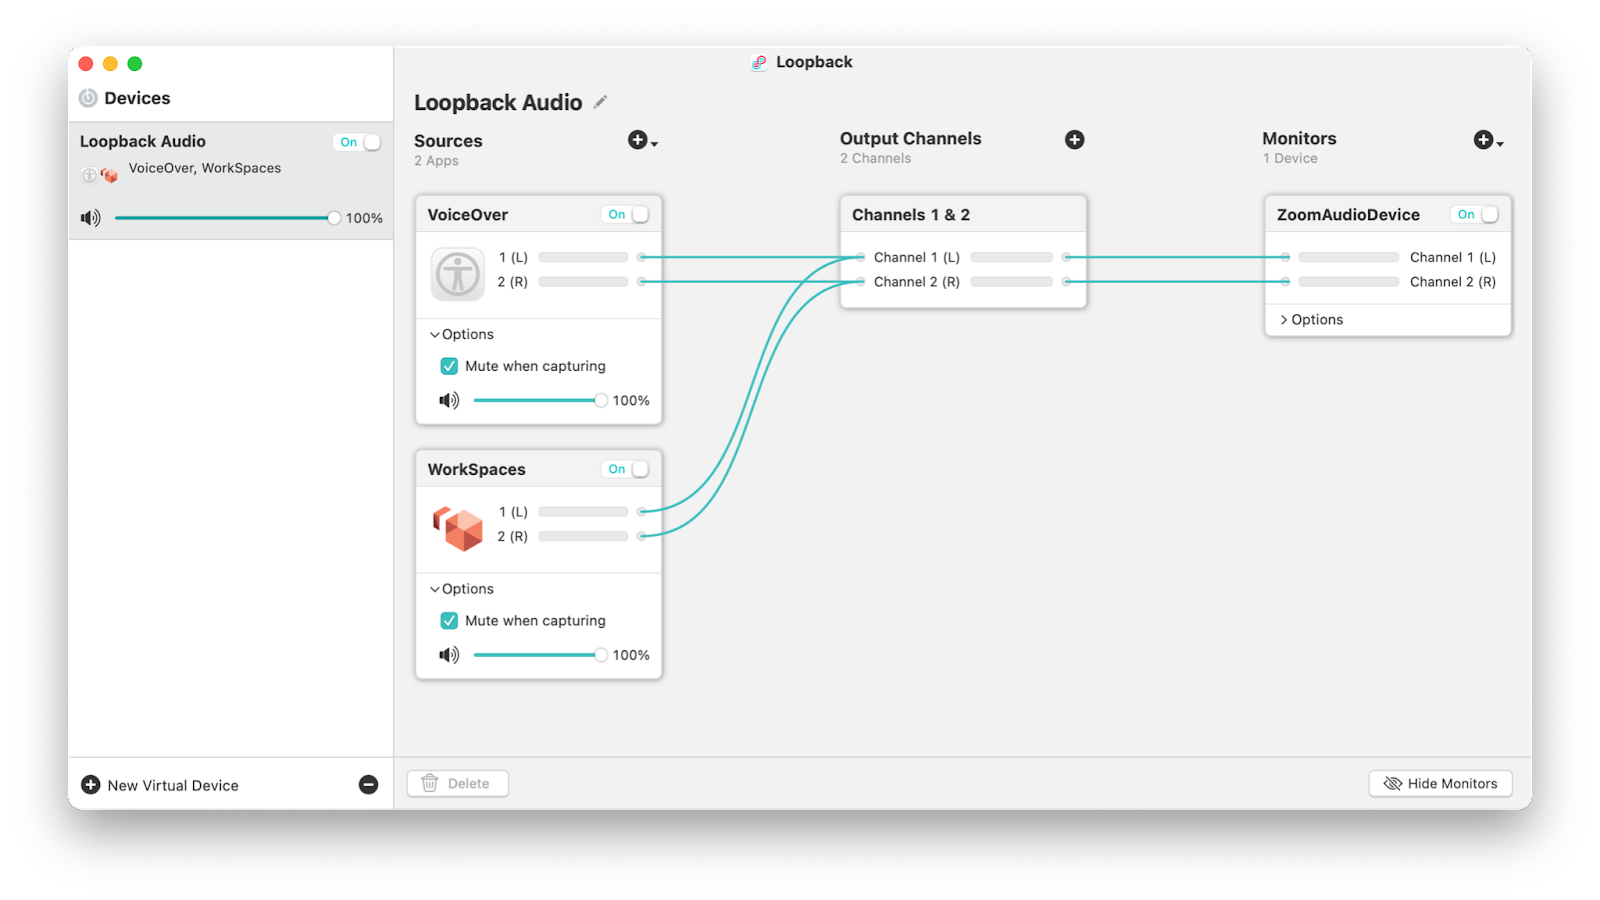Select the Channels 1 & 2 block title

pyautogui.click(x=911, y=215)
